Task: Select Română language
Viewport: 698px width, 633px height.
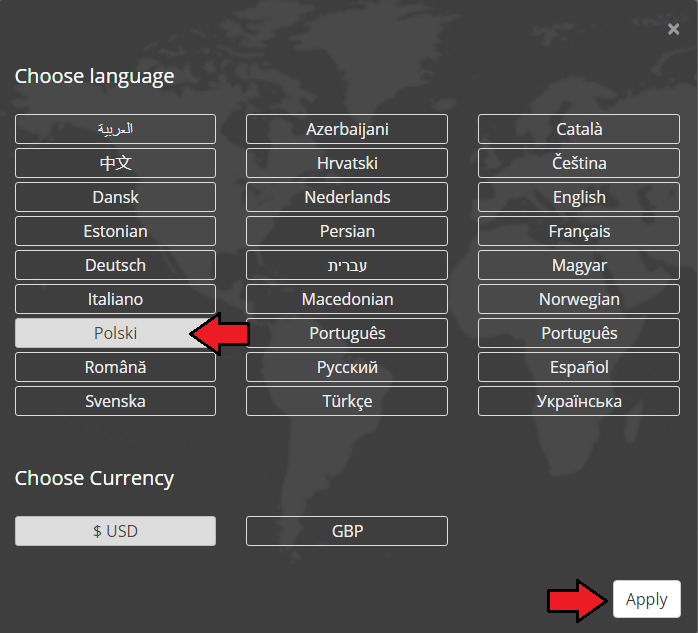Action: point(115,367)
